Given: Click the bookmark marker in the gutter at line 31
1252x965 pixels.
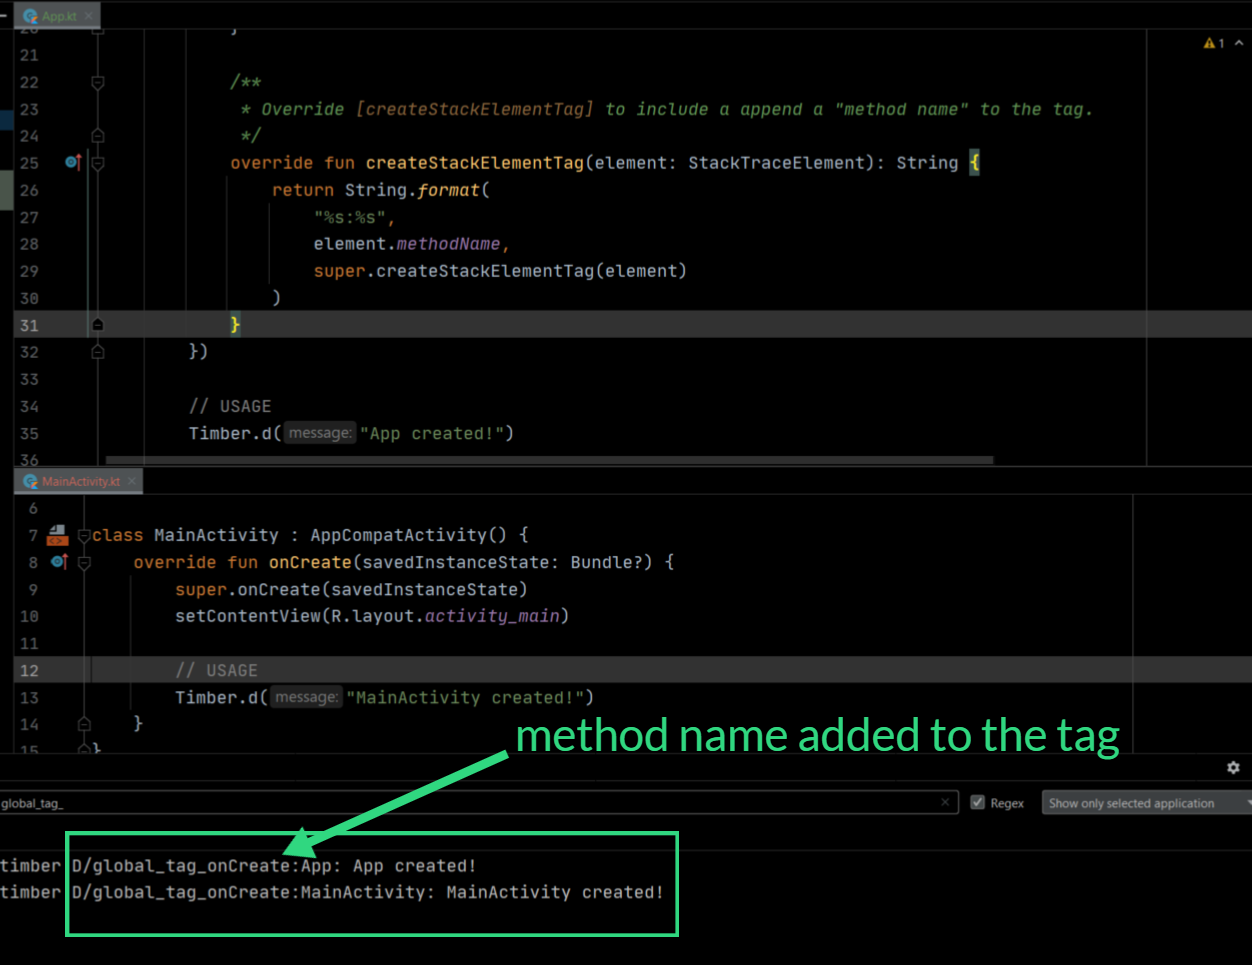Looking at the screenshot, I should (96, 323).
